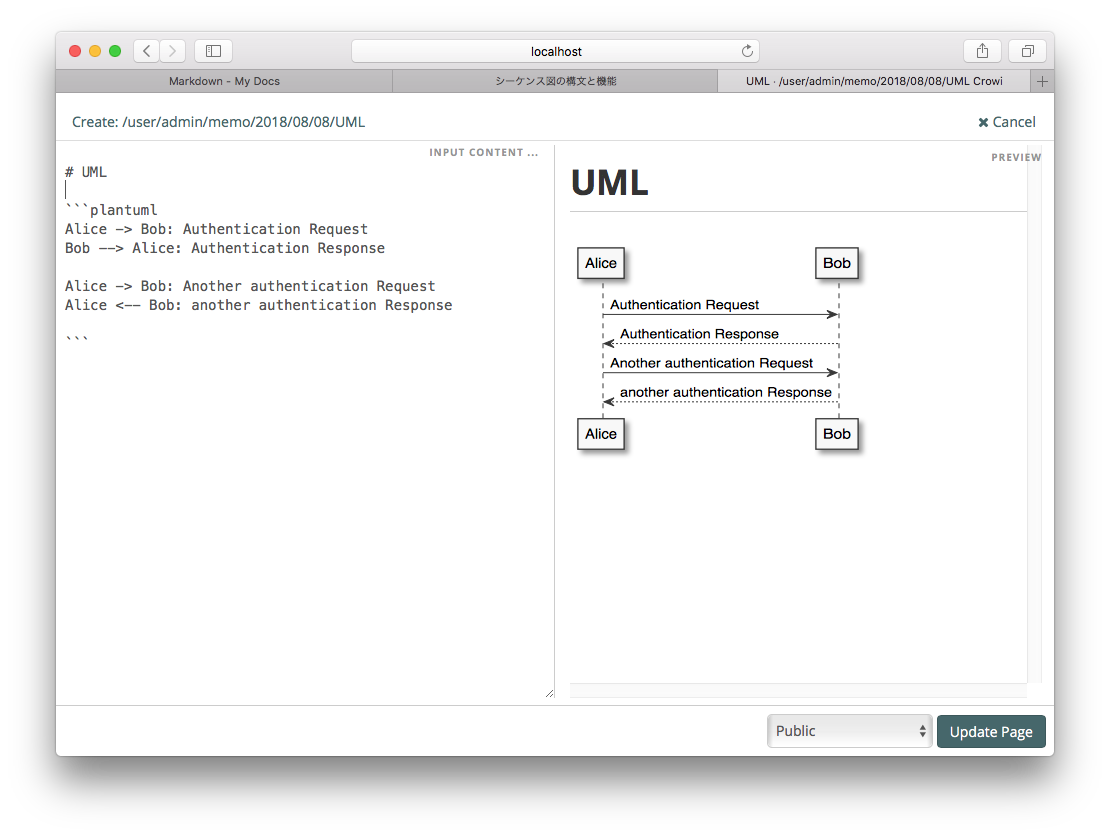Cancel the page creation
The width and height of the screenshot is (1110, 836).
(x=1007, y=122)
